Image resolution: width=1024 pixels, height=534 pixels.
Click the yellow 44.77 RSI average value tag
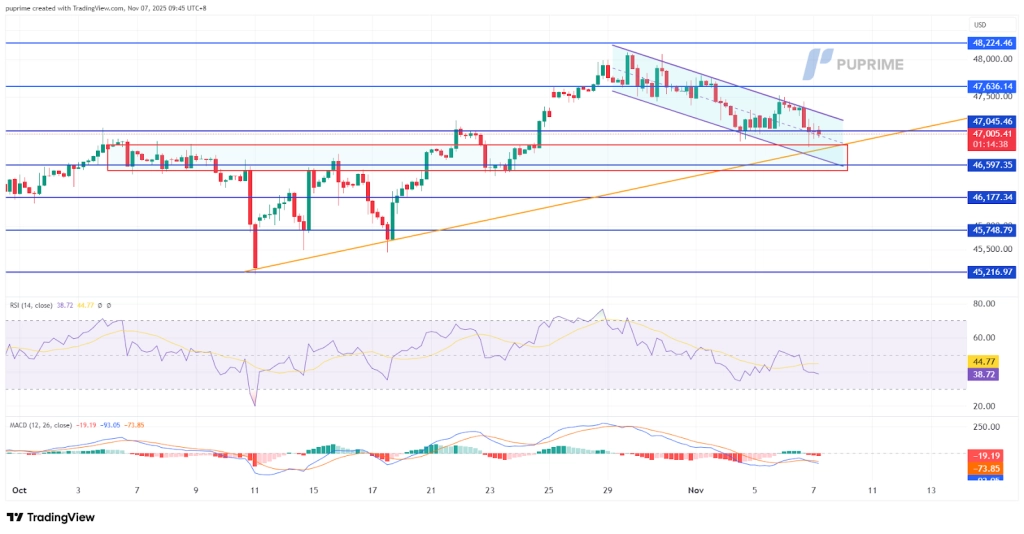tap(984, 361)
